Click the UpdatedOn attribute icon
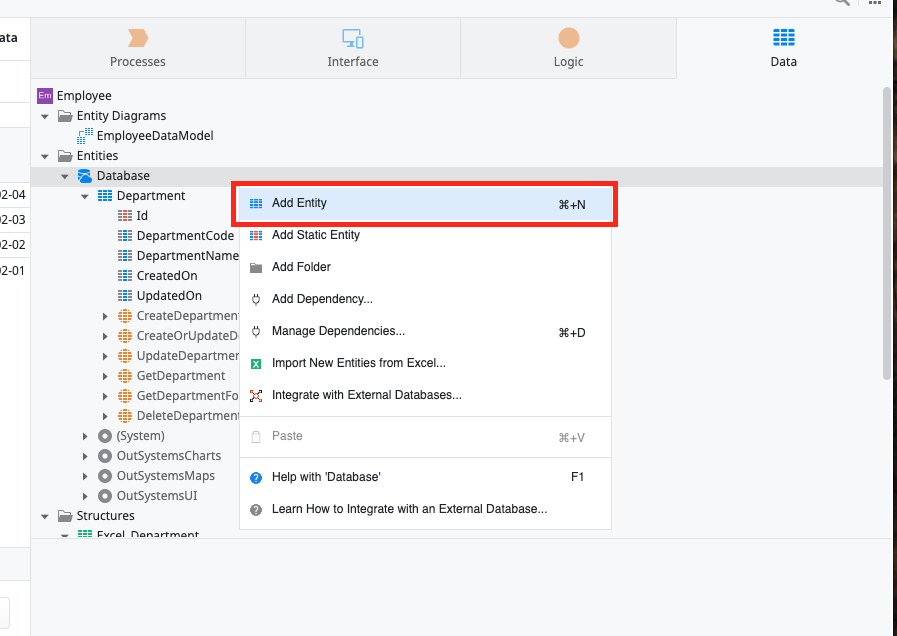The height and width of the screenshot is (636, 897). pyautogui.click(x=125, y=296)
